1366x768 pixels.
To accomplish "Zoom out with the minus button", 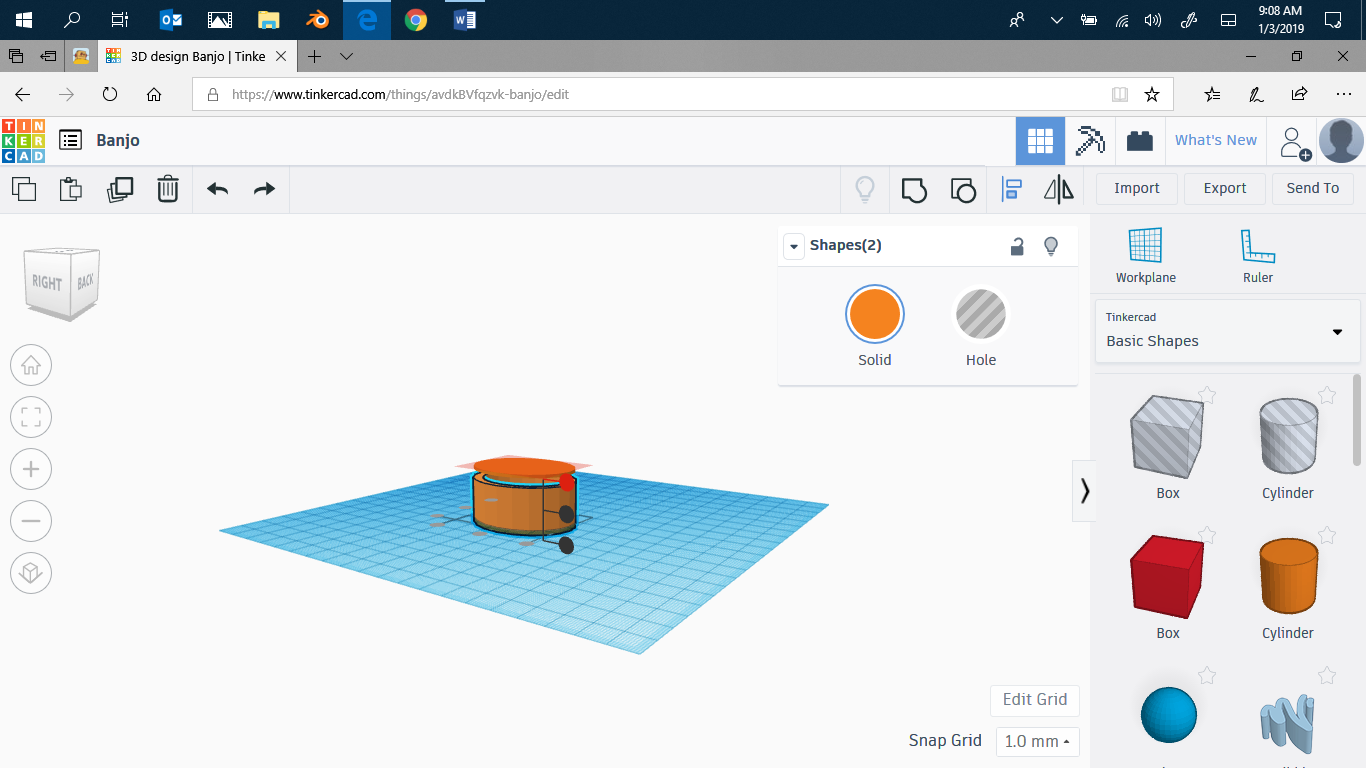I will (31, 521).
